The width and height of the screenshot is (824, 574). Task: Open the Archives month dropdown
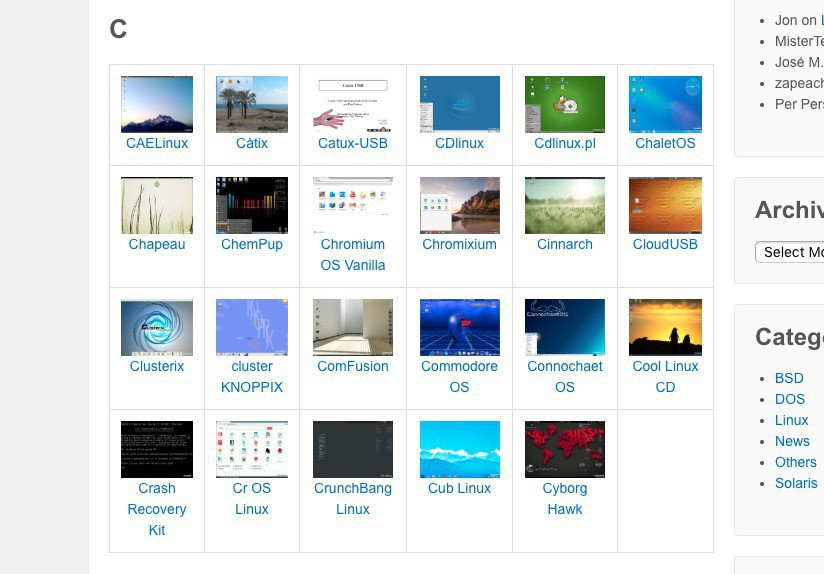(x=789, y=252)
